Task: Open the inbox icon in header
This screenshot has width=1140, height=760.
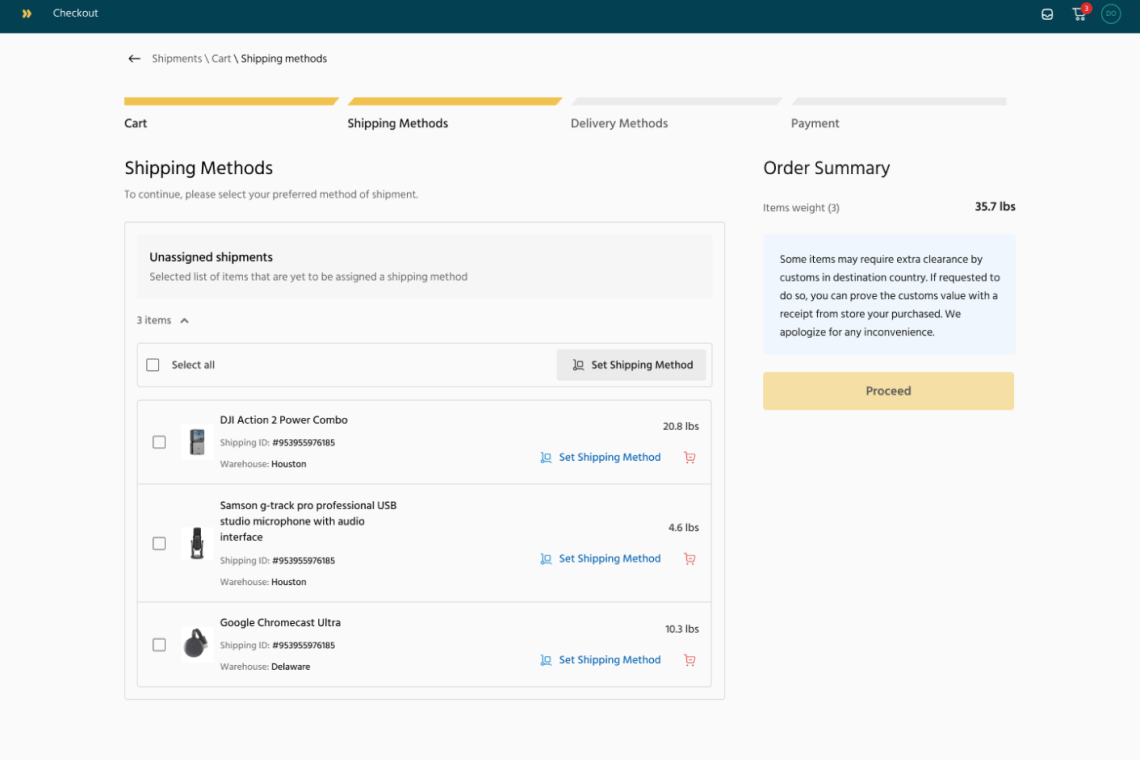Action: pyautogui.click(x=1047, y=14)
